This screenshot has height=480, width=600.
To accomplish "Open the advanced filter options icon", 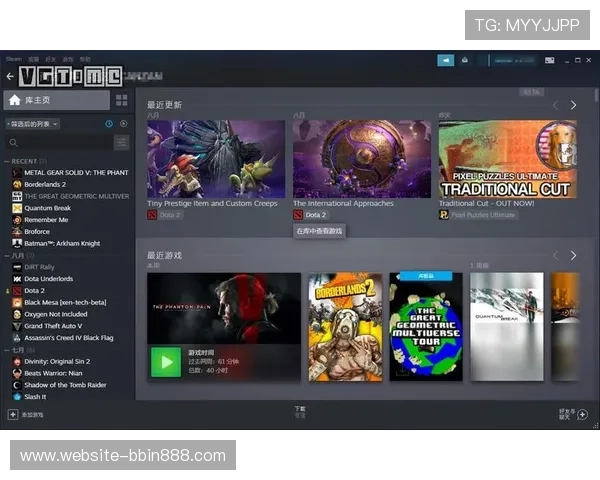I will pos(122,143).
